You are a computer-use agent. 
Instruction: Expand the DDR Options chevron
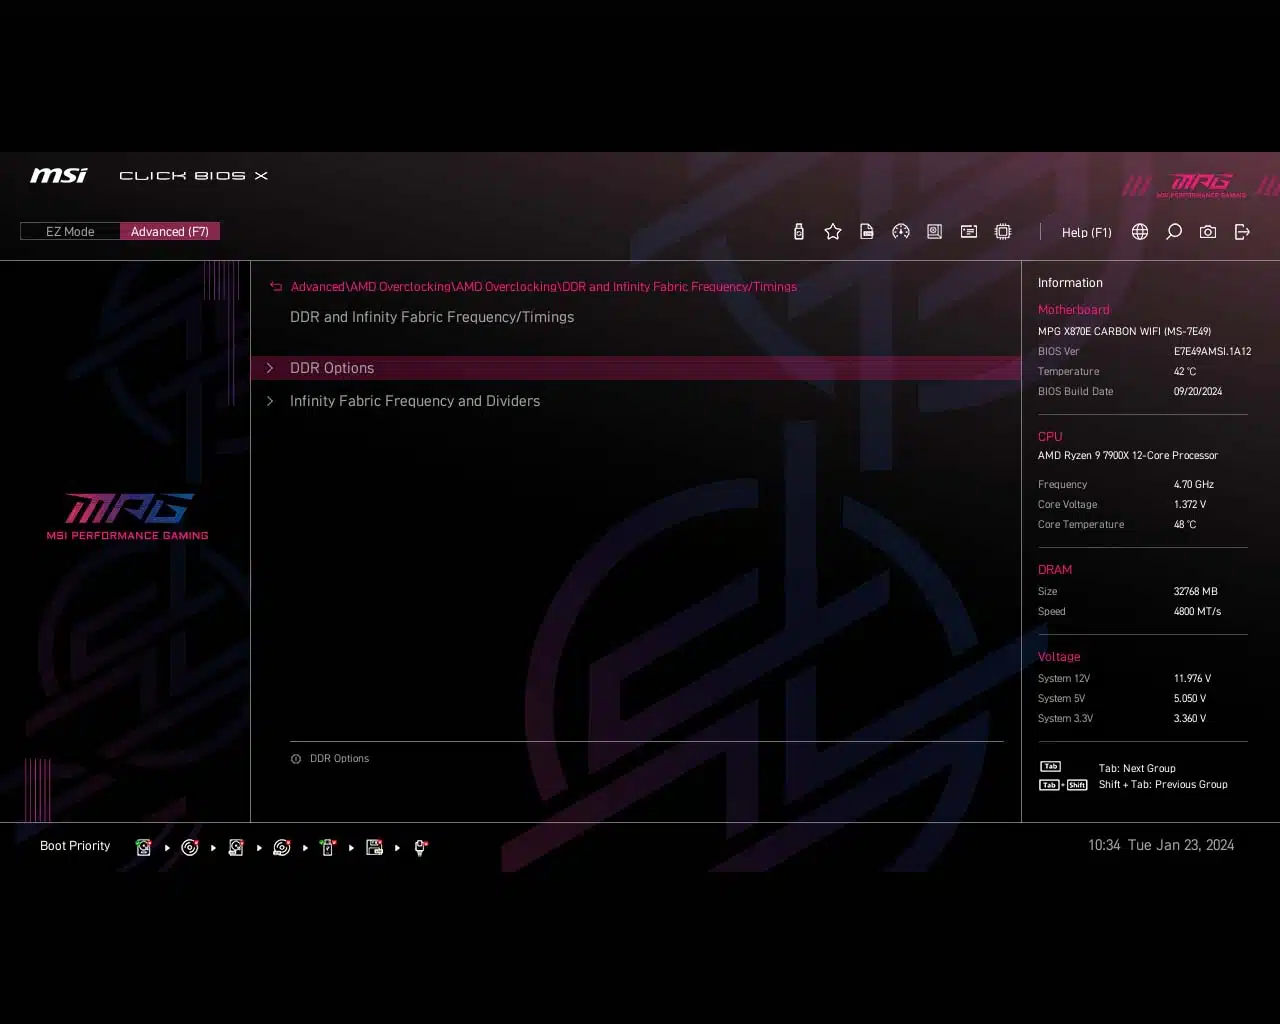pyautogui.click(x=270, y=368)
